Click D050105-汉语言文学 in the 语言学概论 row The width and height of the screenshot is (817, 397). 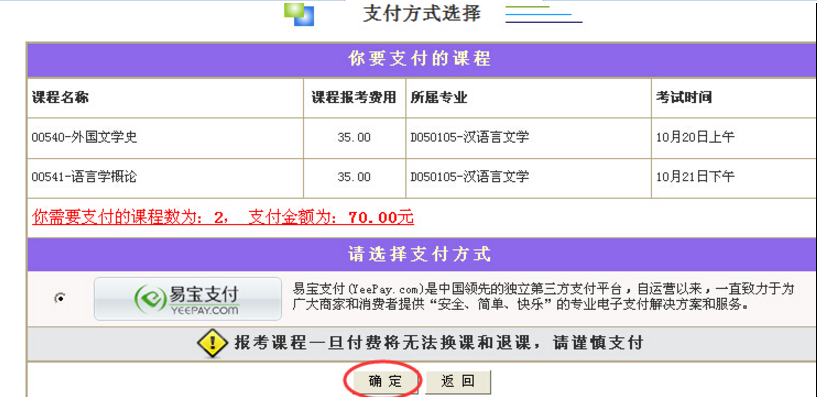pyautogui.click(x=469, y=177)
